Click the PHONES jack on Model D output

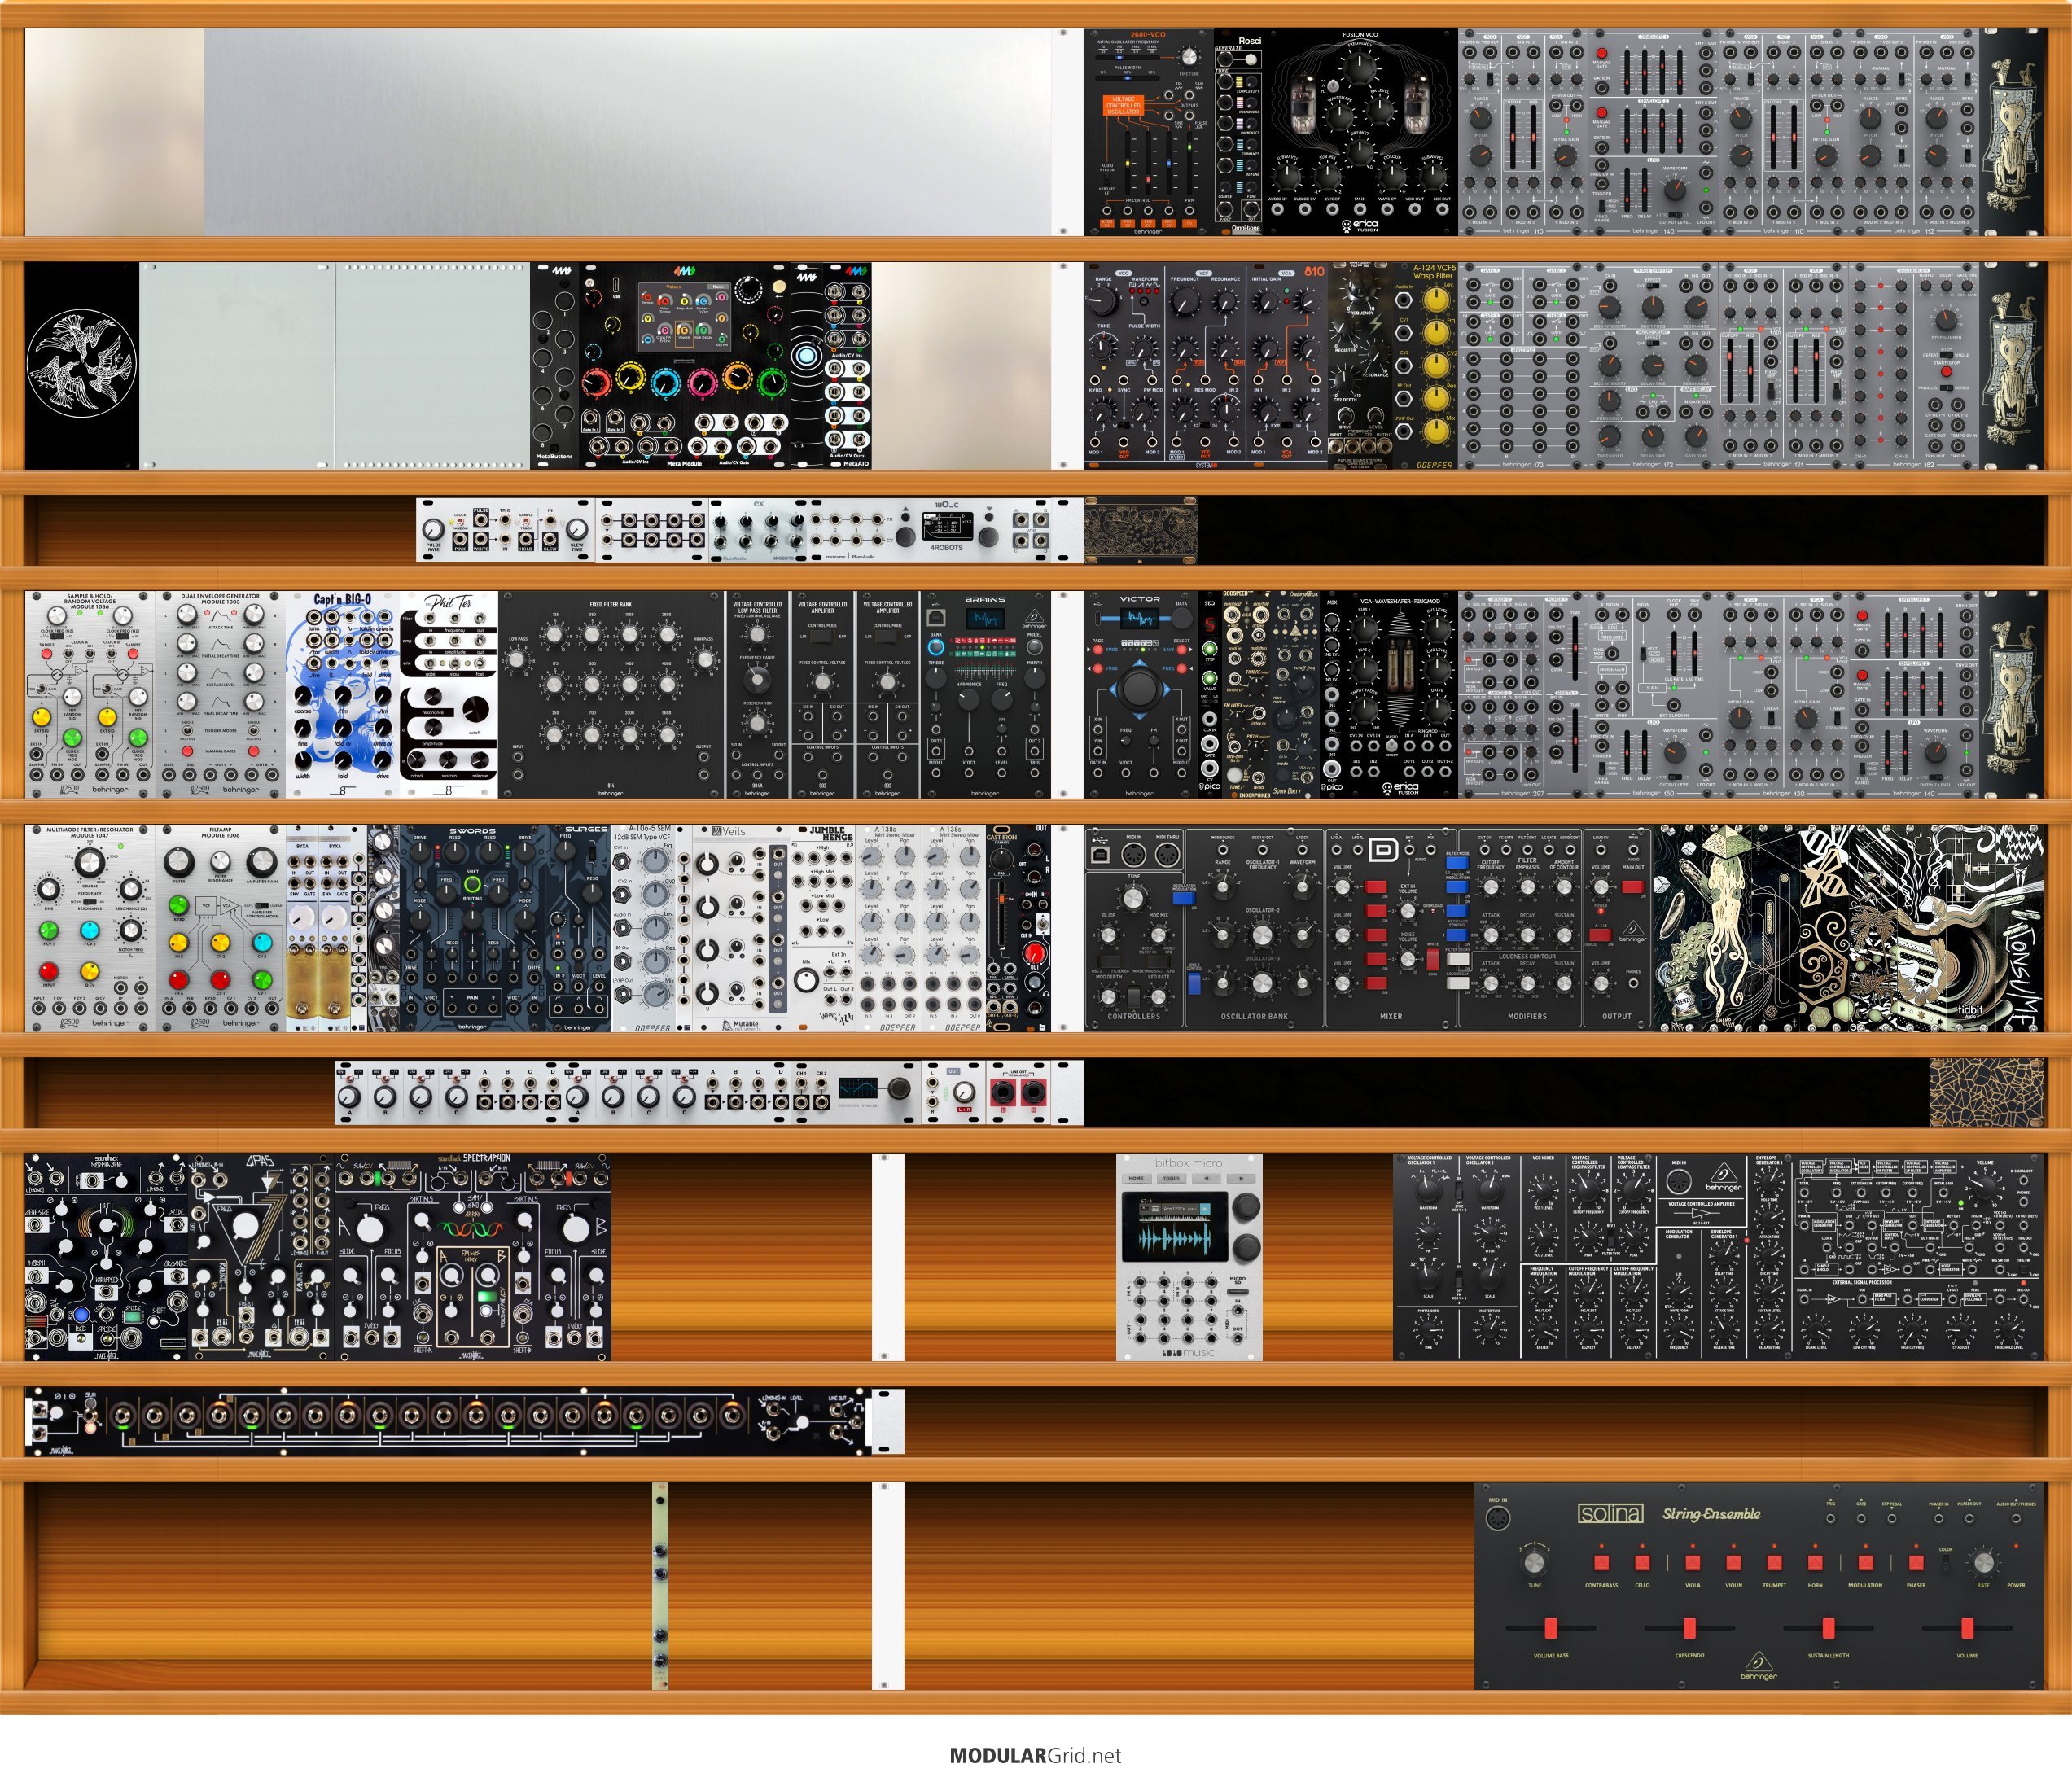coord(1633,984)
